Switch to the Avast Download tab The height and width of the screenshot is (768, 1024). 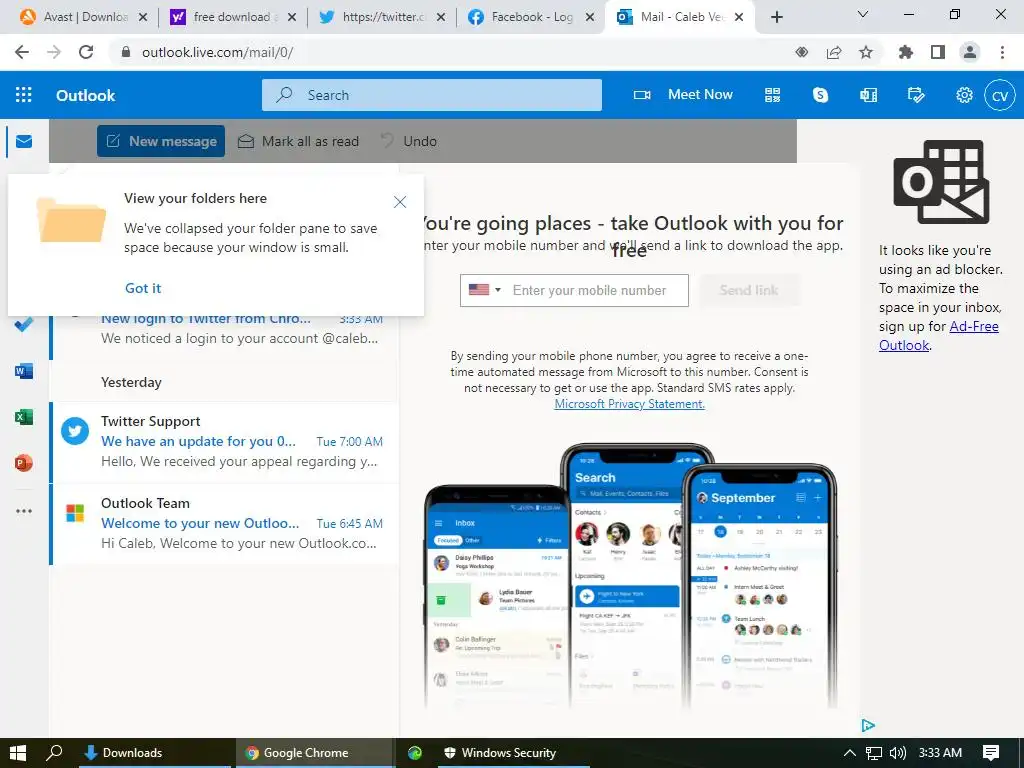point(83,17)
